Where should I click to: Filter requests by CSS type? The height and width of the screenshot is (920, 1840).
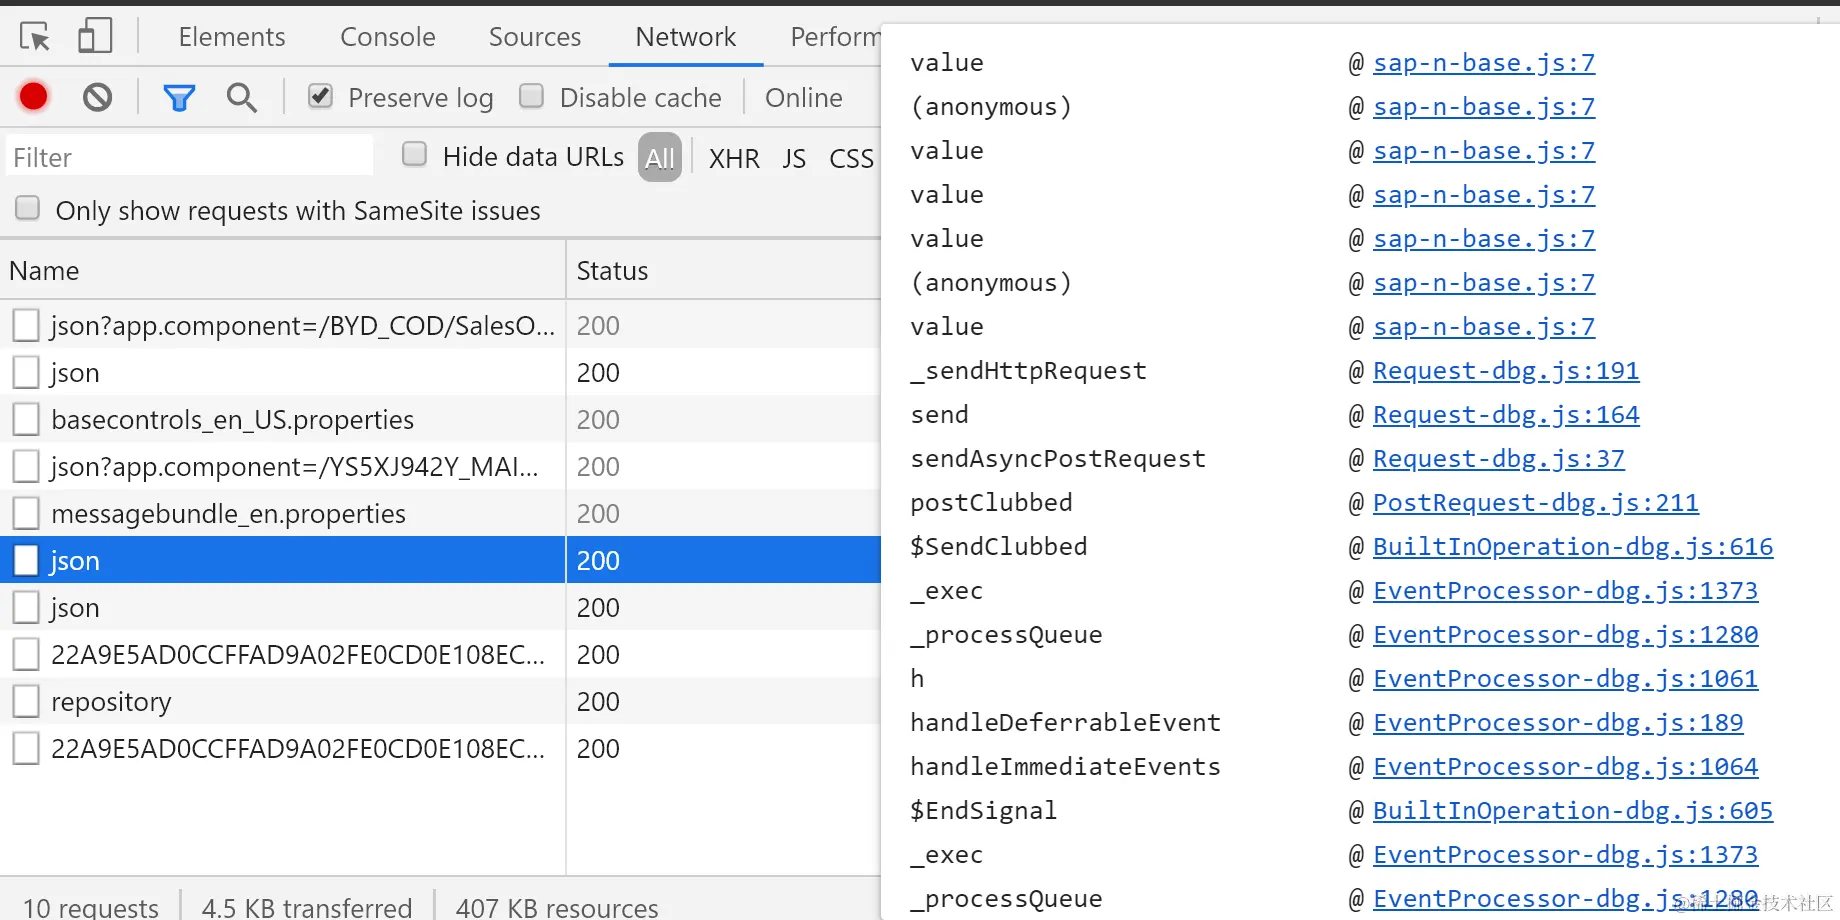(x=852, y=158)
